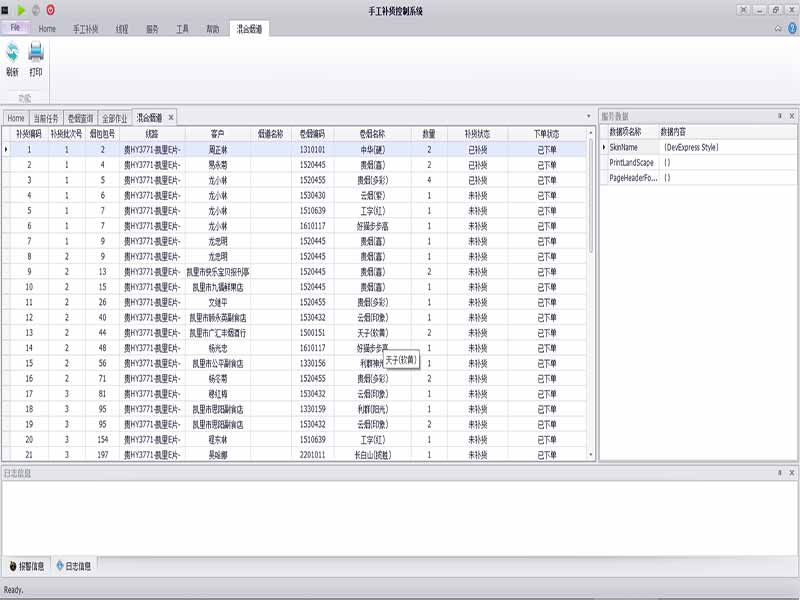
Task: Close the 混合烟道 document tab
Action: [171, 117]
